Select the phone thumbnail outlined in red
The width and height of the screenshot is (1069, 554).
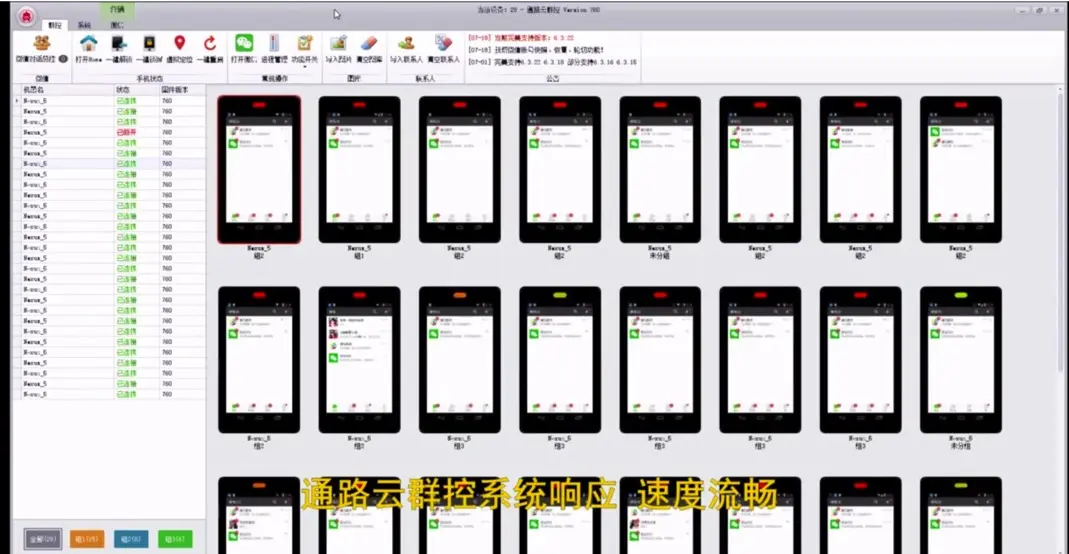(x=259, y=170)
